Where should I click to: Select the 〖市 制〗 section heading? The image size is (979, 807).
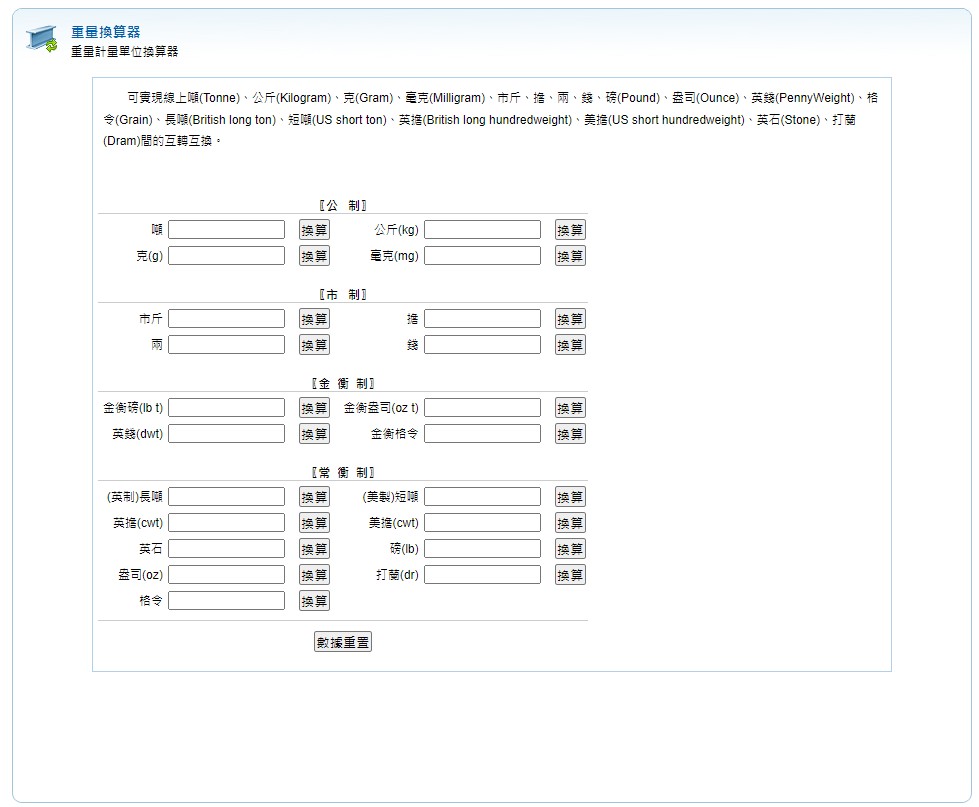343,295
